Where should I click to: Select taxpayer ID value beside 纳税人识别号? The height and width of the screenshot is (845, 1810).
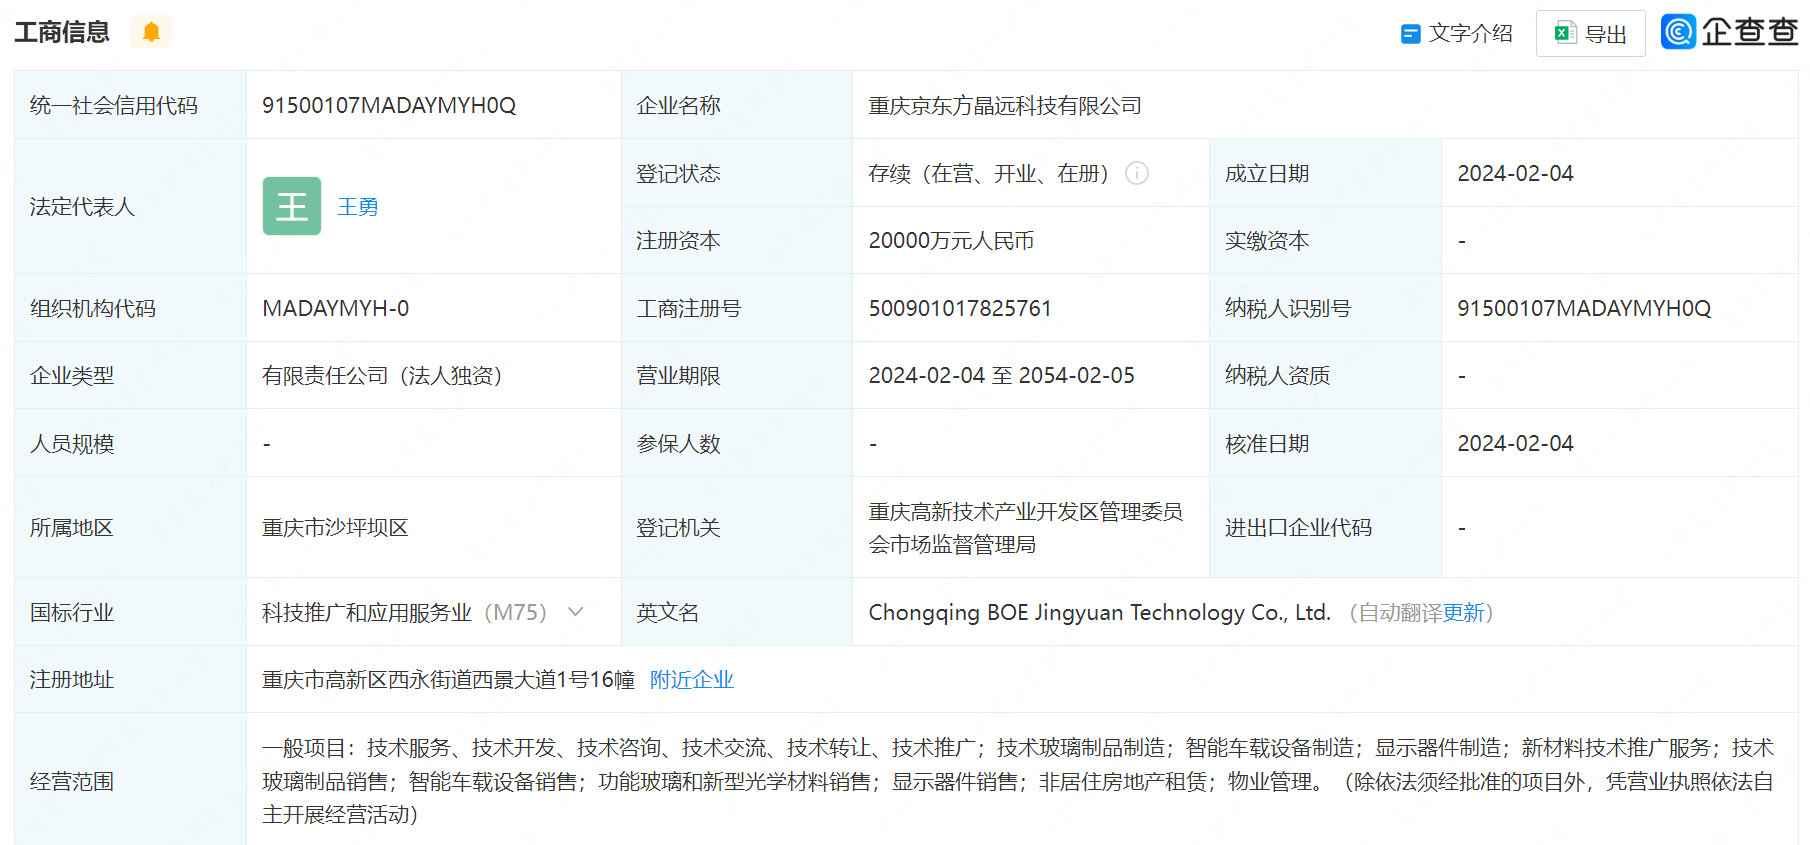1584,309
